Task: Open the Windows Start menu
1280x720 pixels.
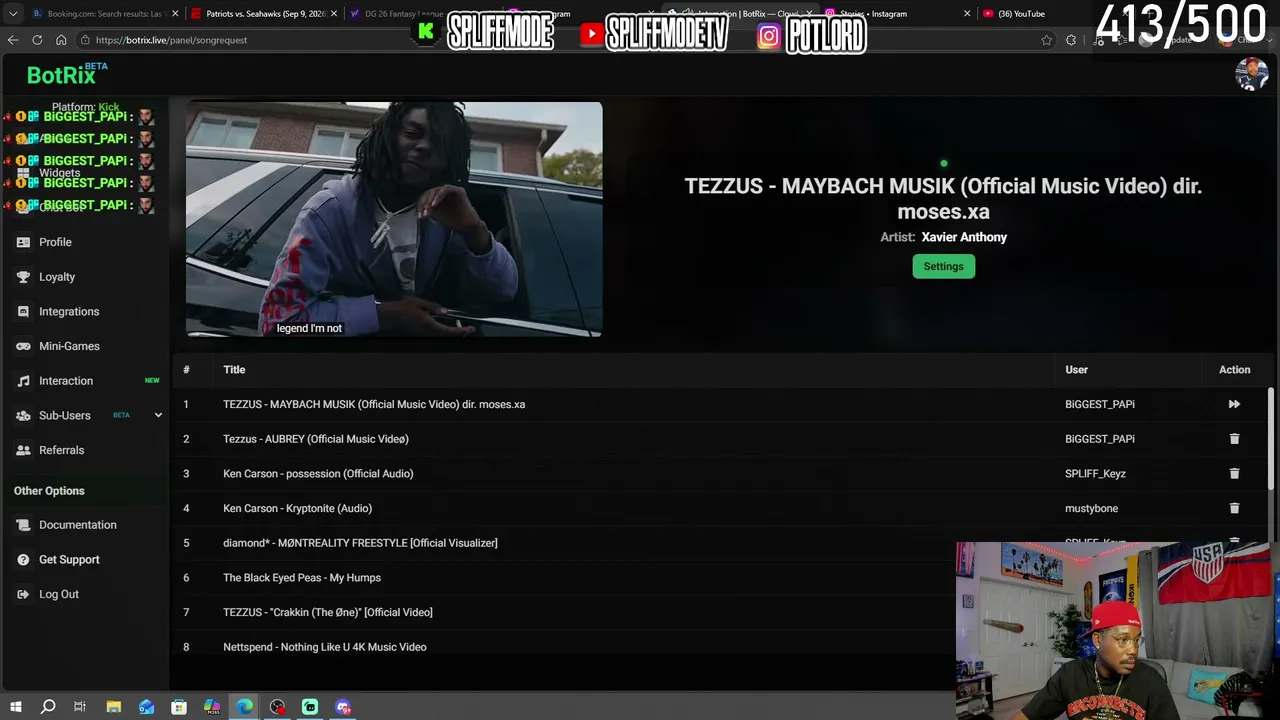Action: click(x=15, y=707)
